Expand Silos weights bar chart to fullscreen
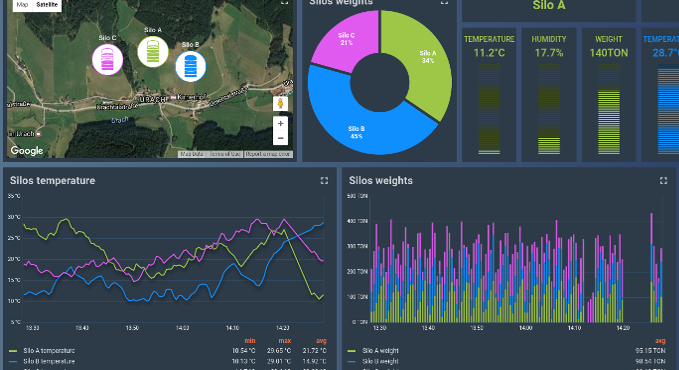 click(x=663, y=181)
